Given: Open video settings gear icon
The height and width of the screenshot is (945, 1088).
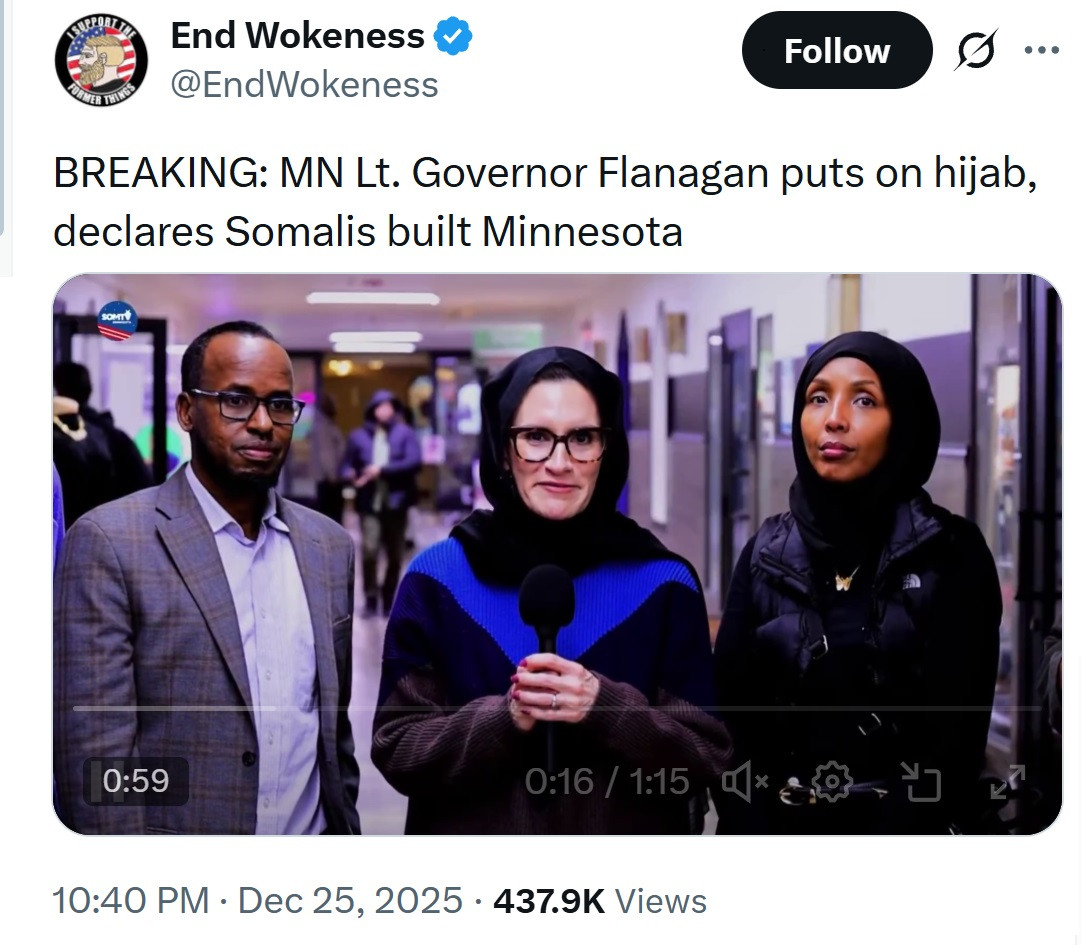Looking at the screenshot, I should click(x=832, y=782).
